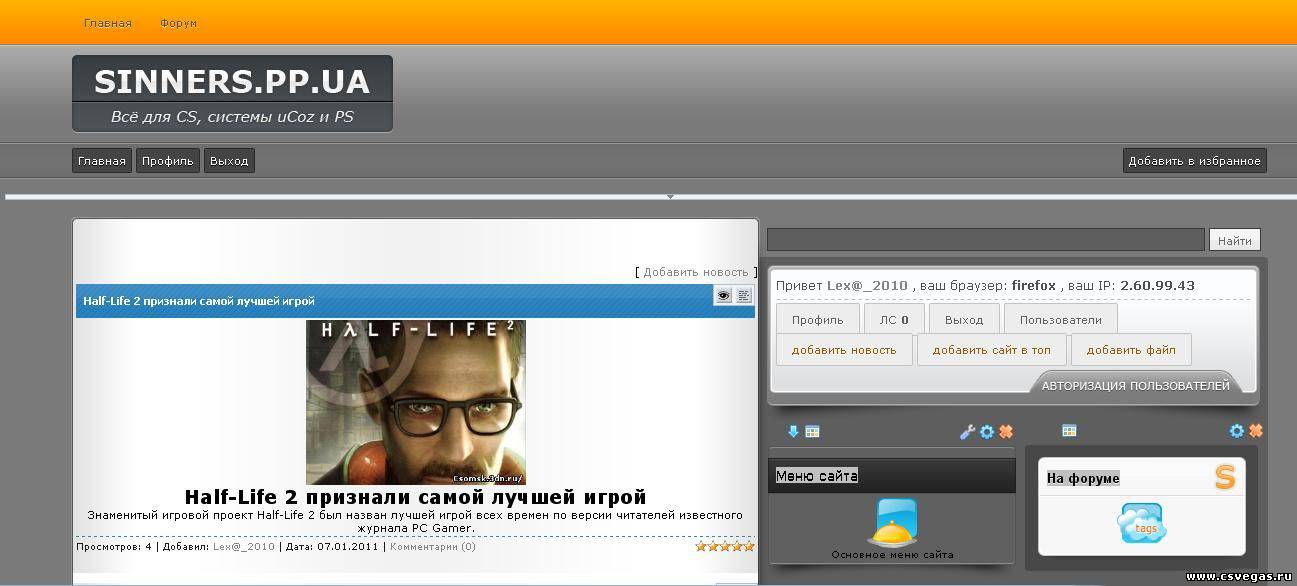Click the eye icon in the news header
The image size is (1297, 586).
point(723,295)
